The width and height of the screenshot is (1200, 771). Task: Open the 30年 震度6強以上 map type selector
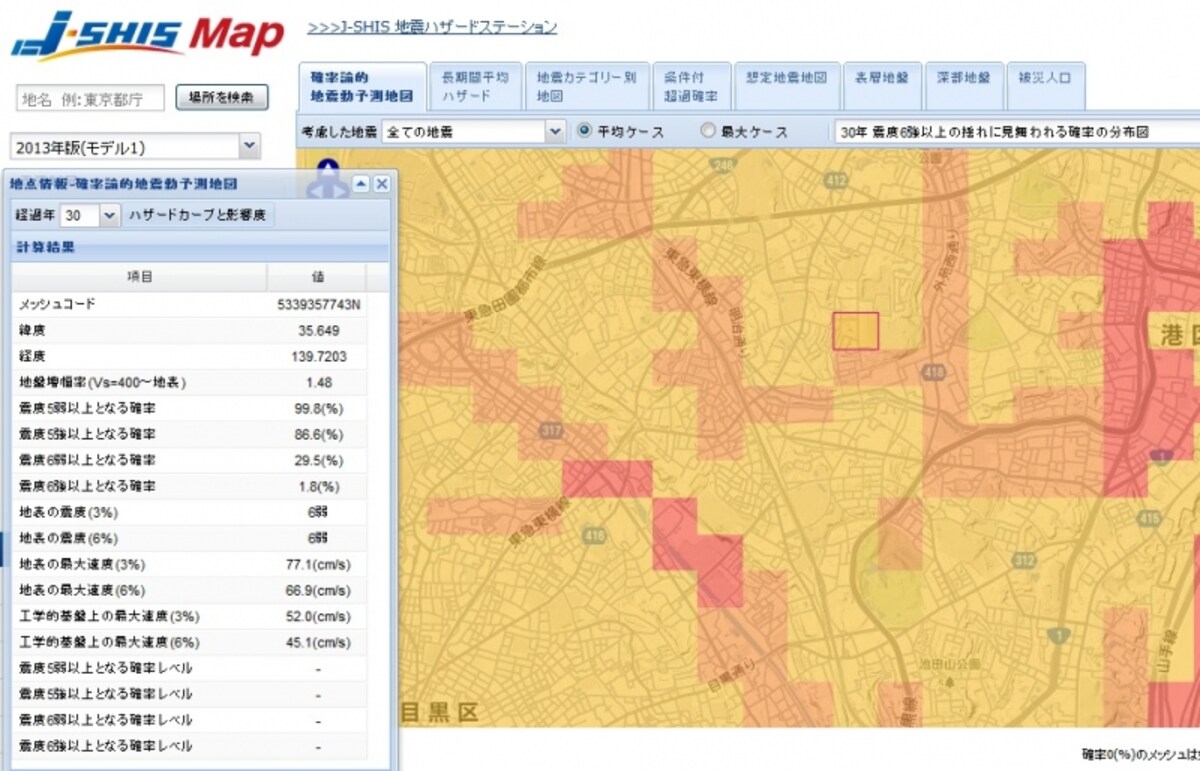1016,131
